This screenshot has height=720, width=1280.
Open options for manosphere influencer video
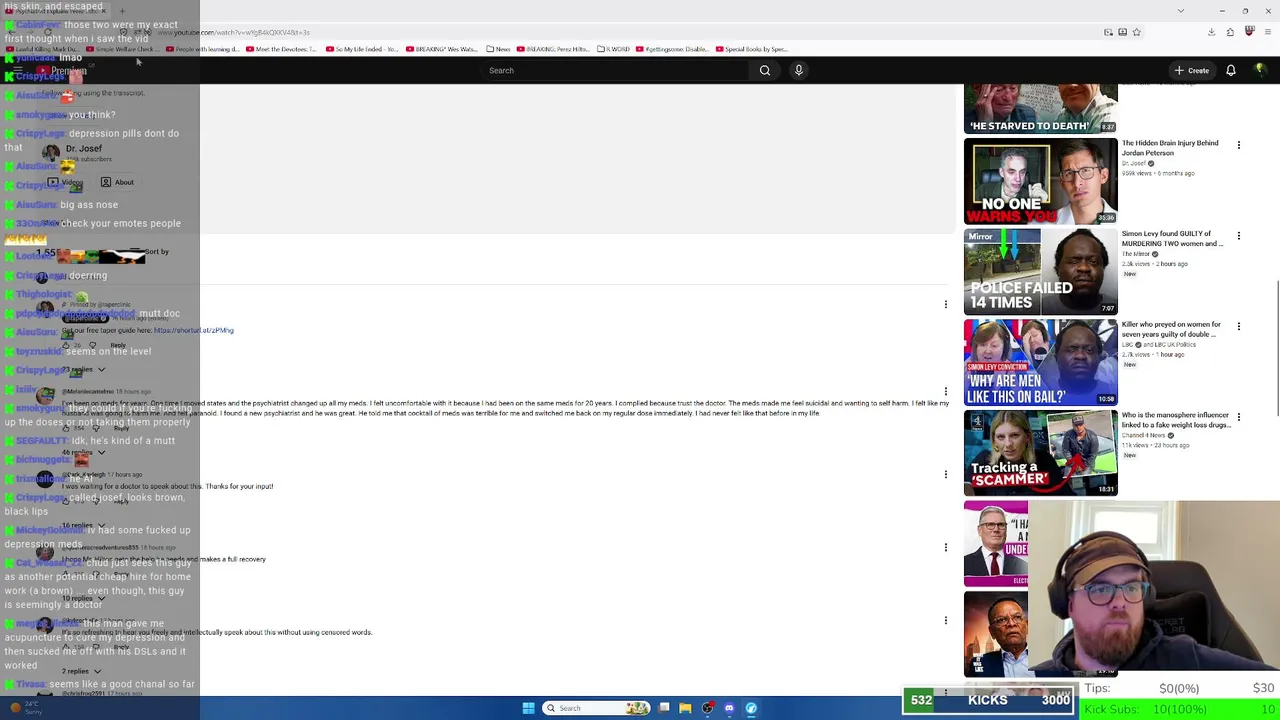[1239, 417]
